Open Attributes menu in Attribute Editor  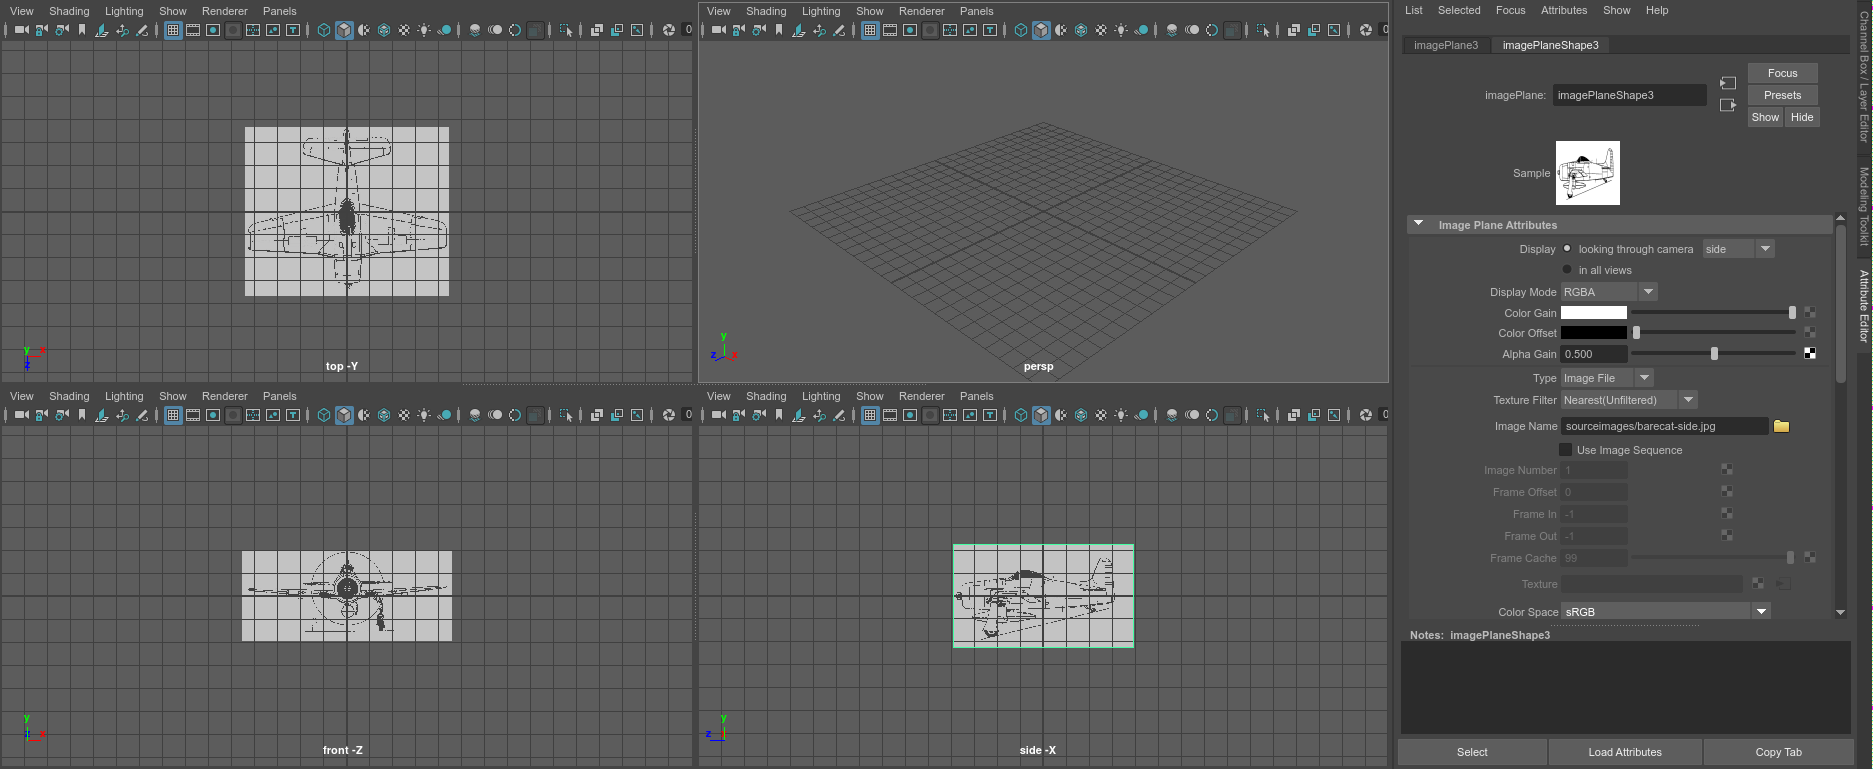coord(1563,10)
